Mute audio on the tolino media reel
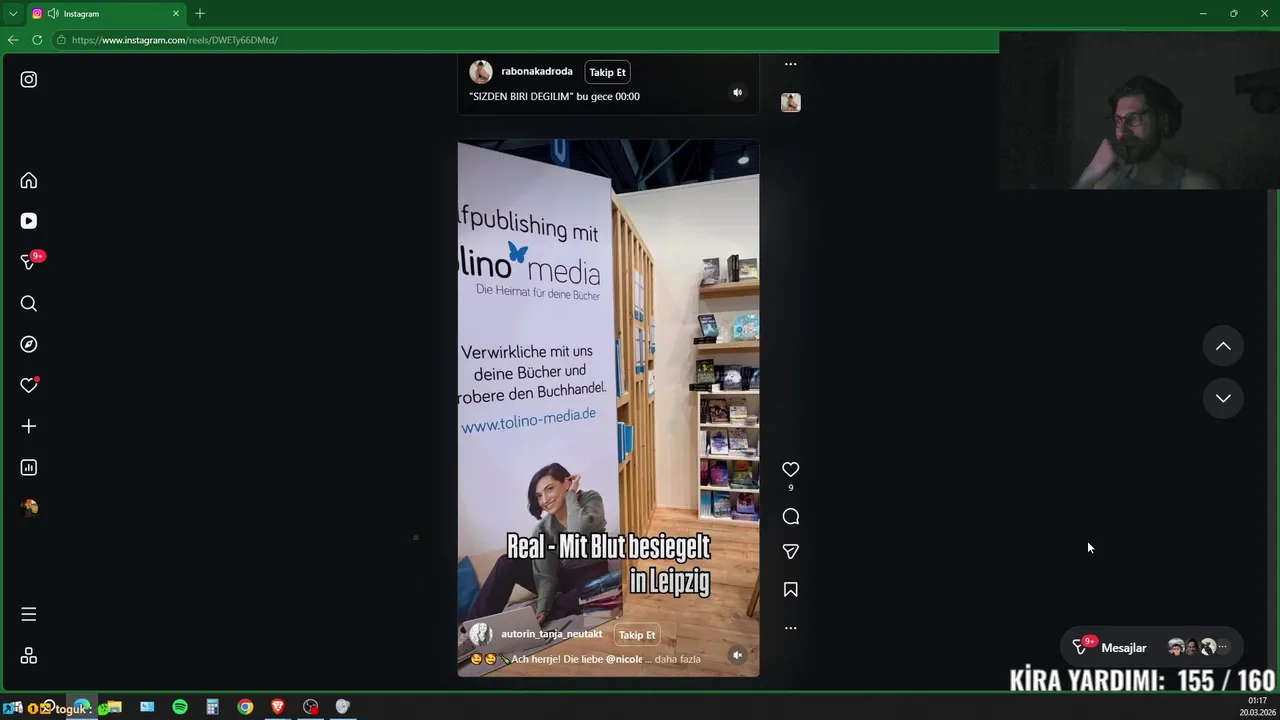This screenshot has width=1280, height=720. coord(737,656)
